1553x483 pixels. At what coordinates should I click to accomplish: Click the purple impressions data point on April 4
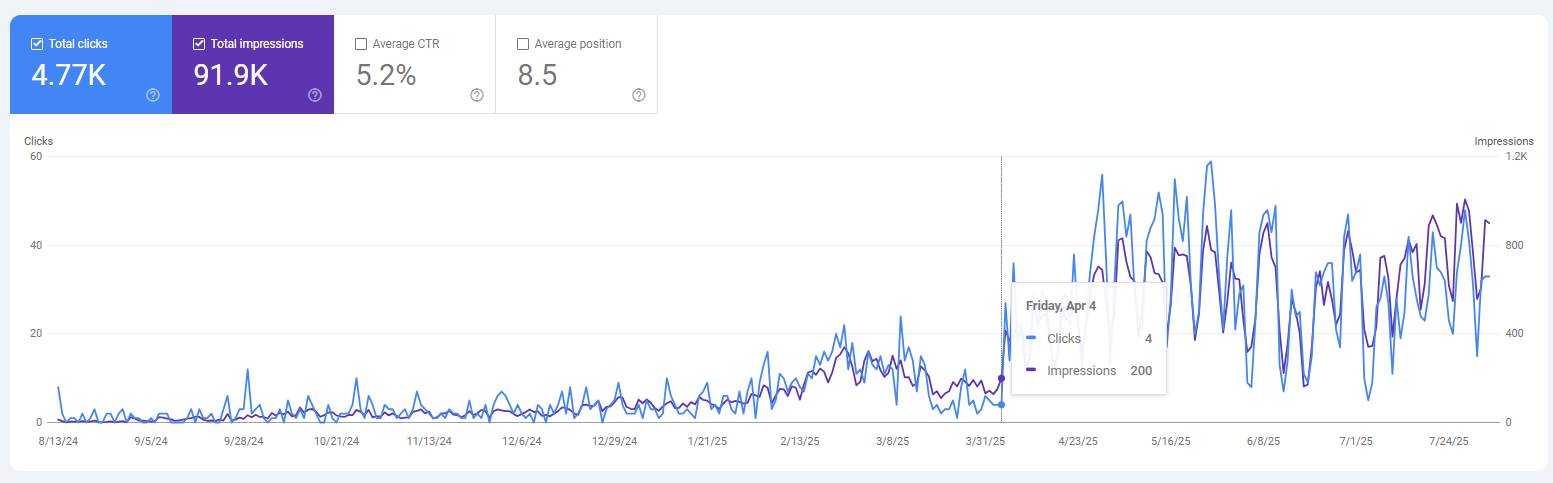point(1001,378)
